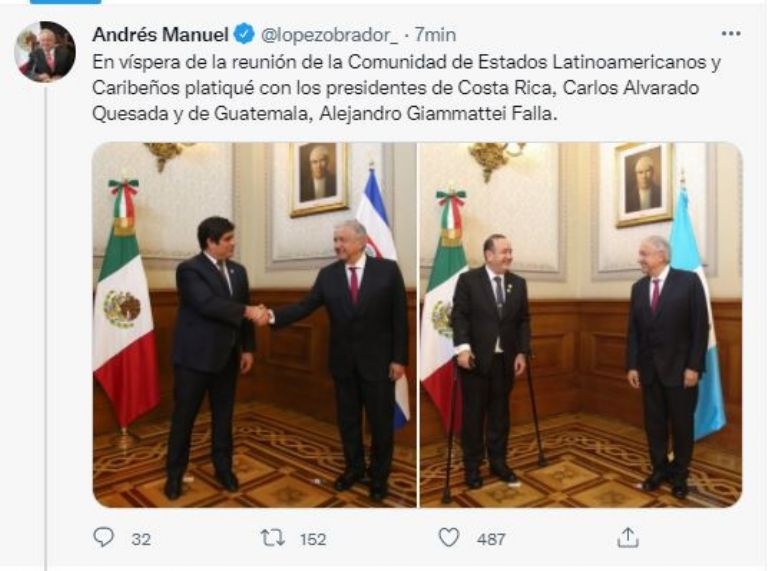768x571 pixels.
Task: Click the 32 replies count
Action: (141, 539)
